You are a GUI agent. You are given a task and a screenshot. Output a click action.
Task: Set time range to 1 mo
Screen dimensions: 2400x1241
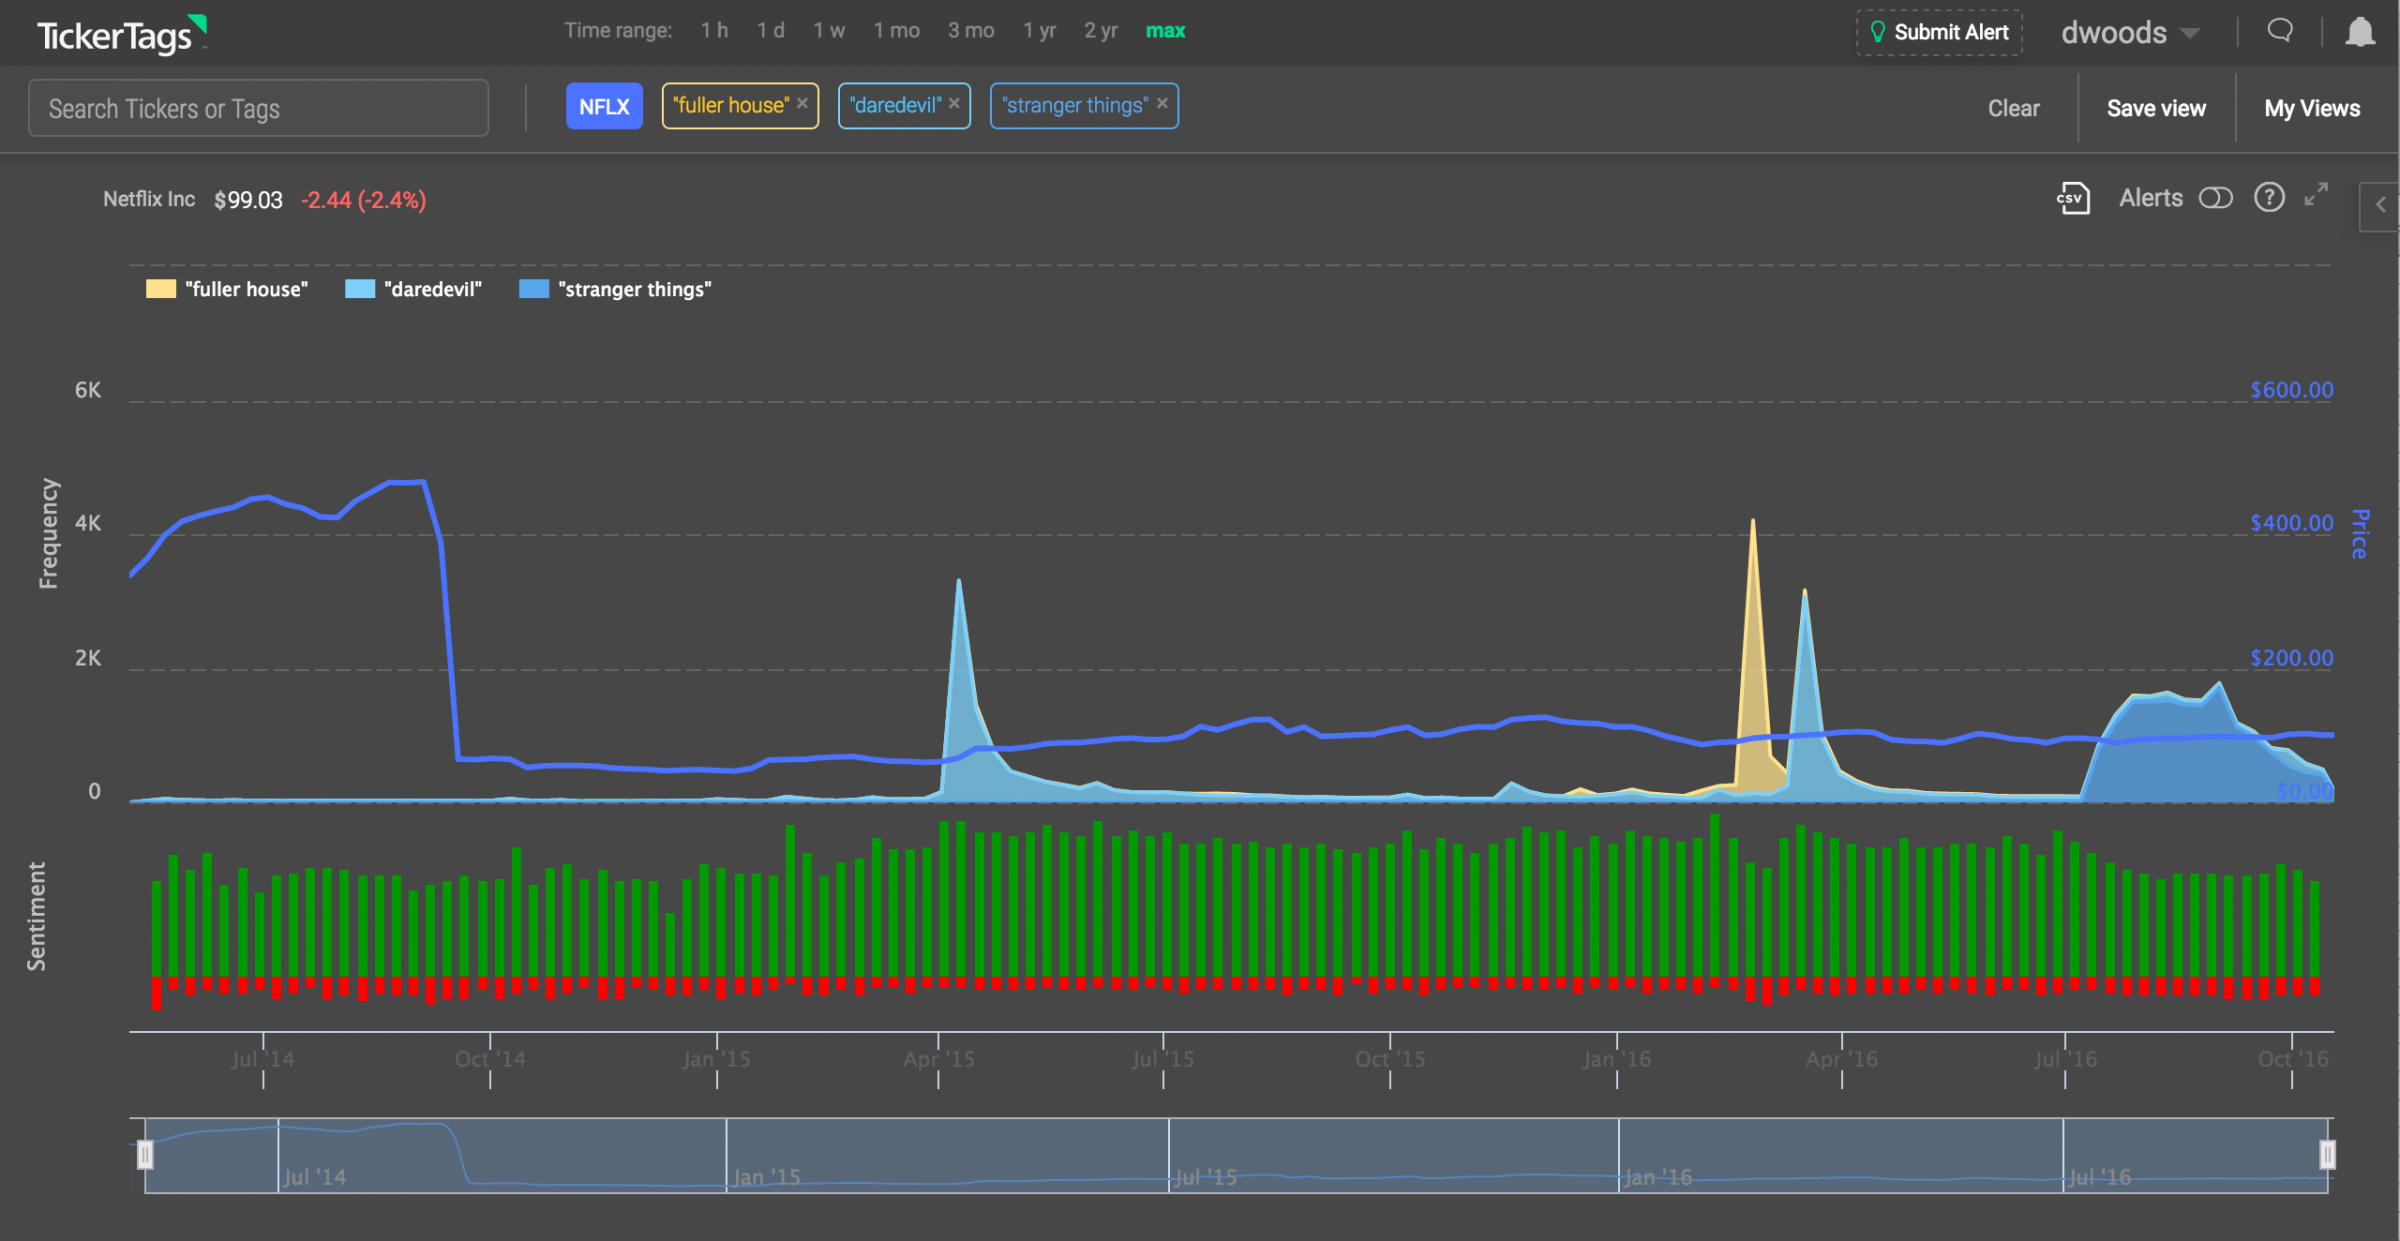click(x=896, y=31)
